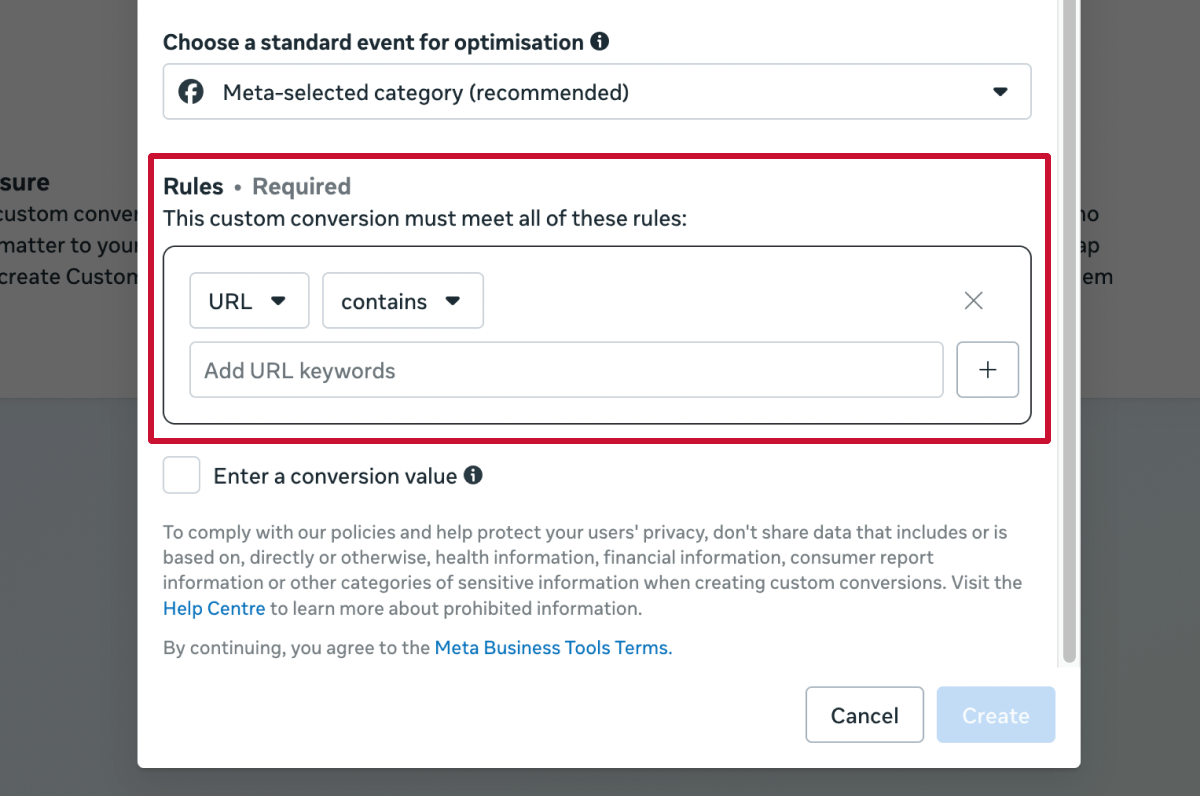Click info icon next to conversion value
The width and height of the screenshot is (1200, 796).
pos(473,476)
